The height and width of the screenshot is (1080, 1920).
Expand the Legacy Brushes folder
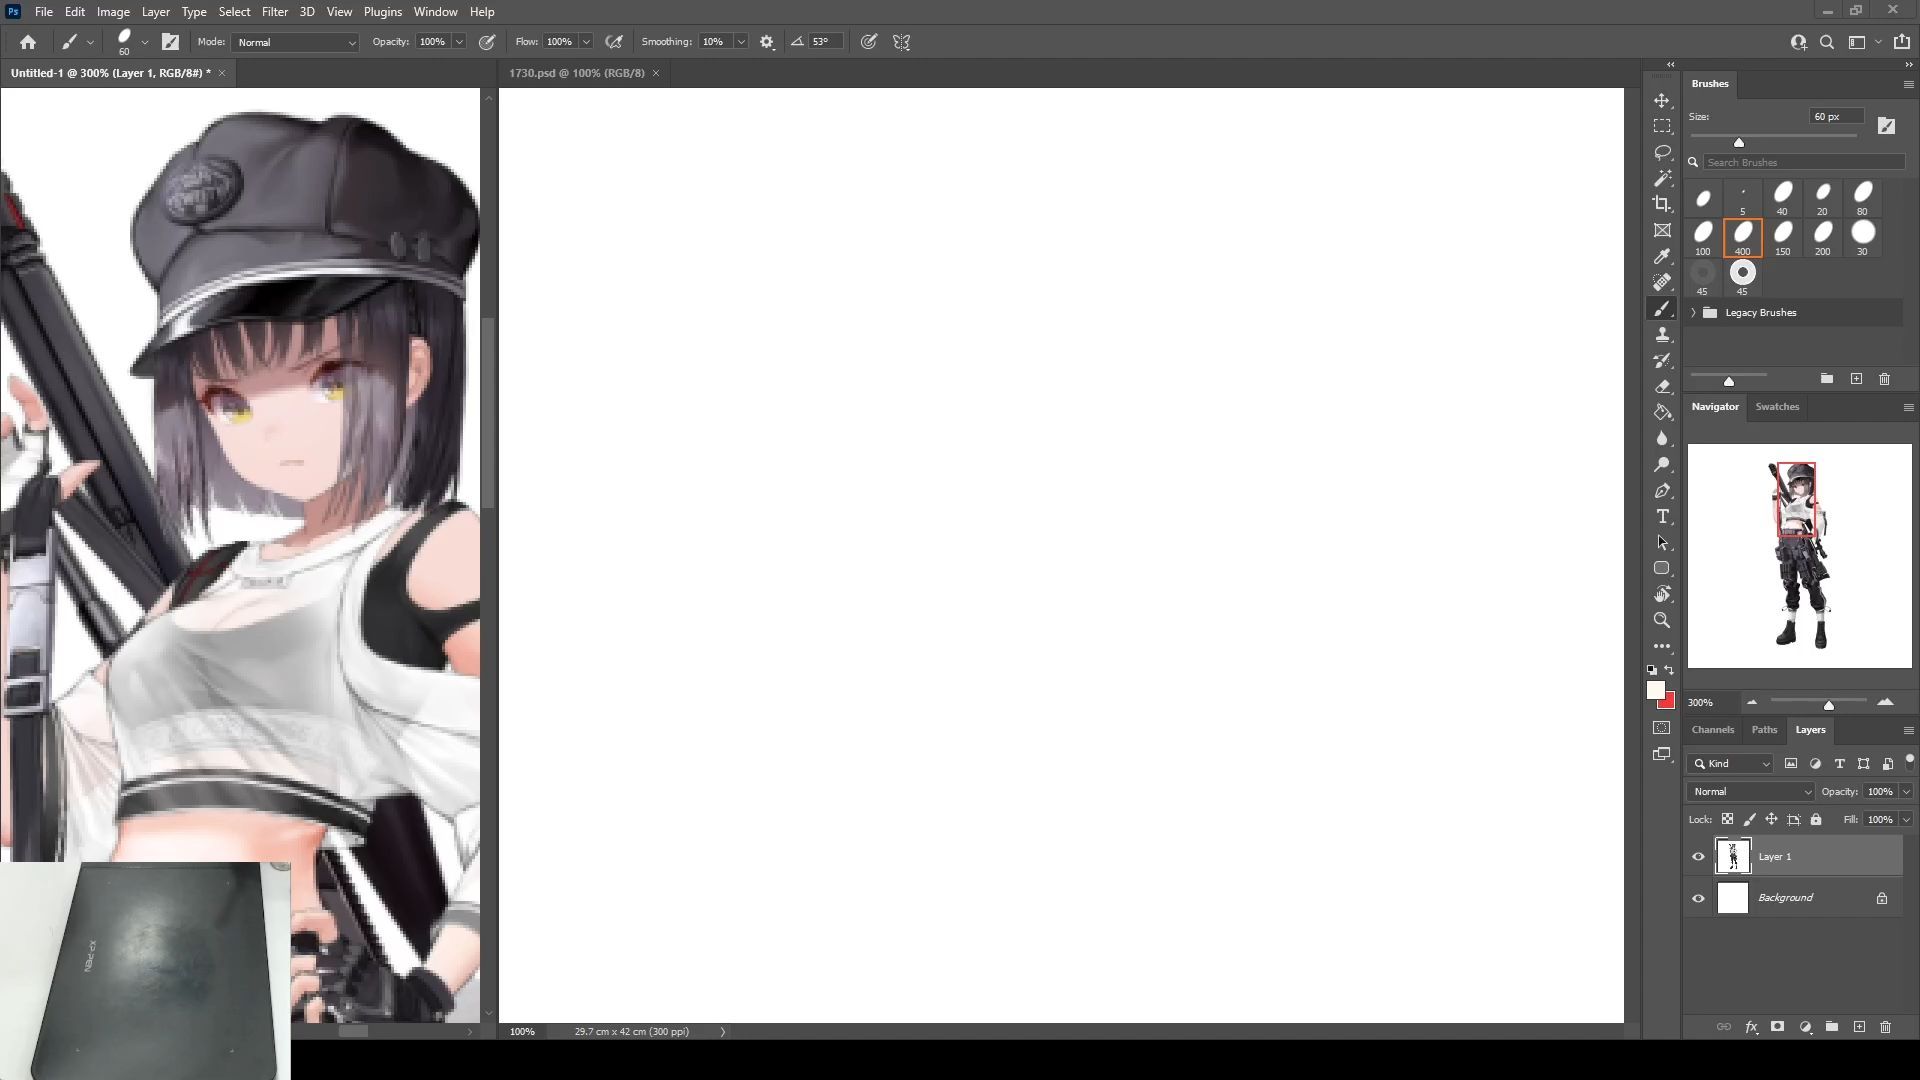pyautogui.click(x=1693, y=313)
